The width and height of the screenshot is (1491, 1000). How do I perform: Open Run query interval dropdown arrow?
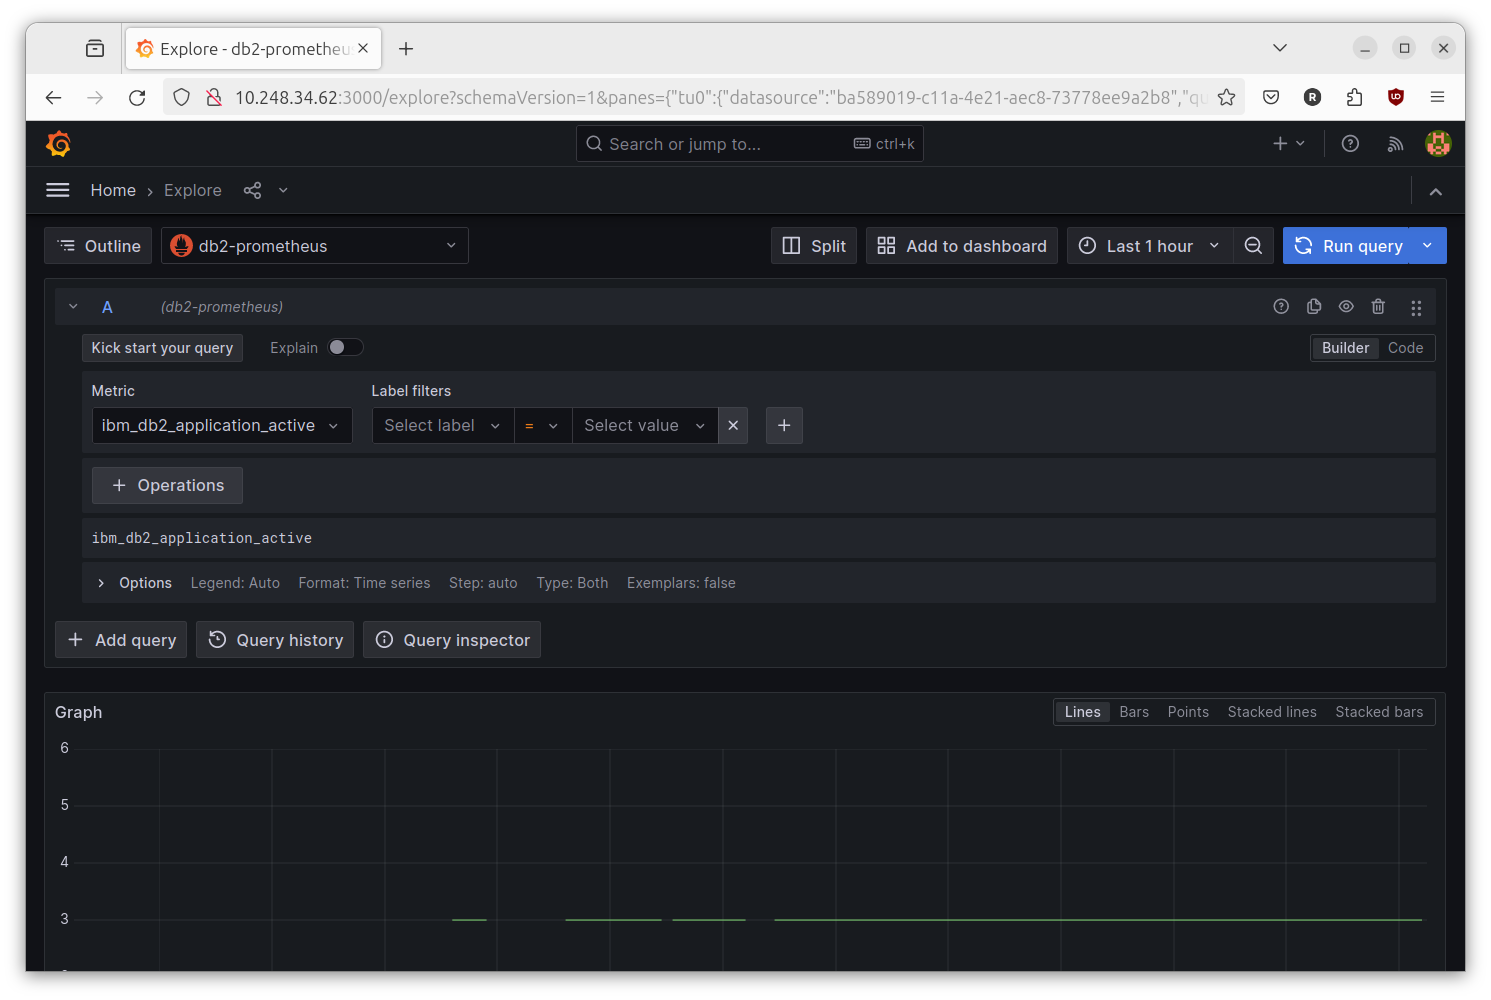point(1427,246)
